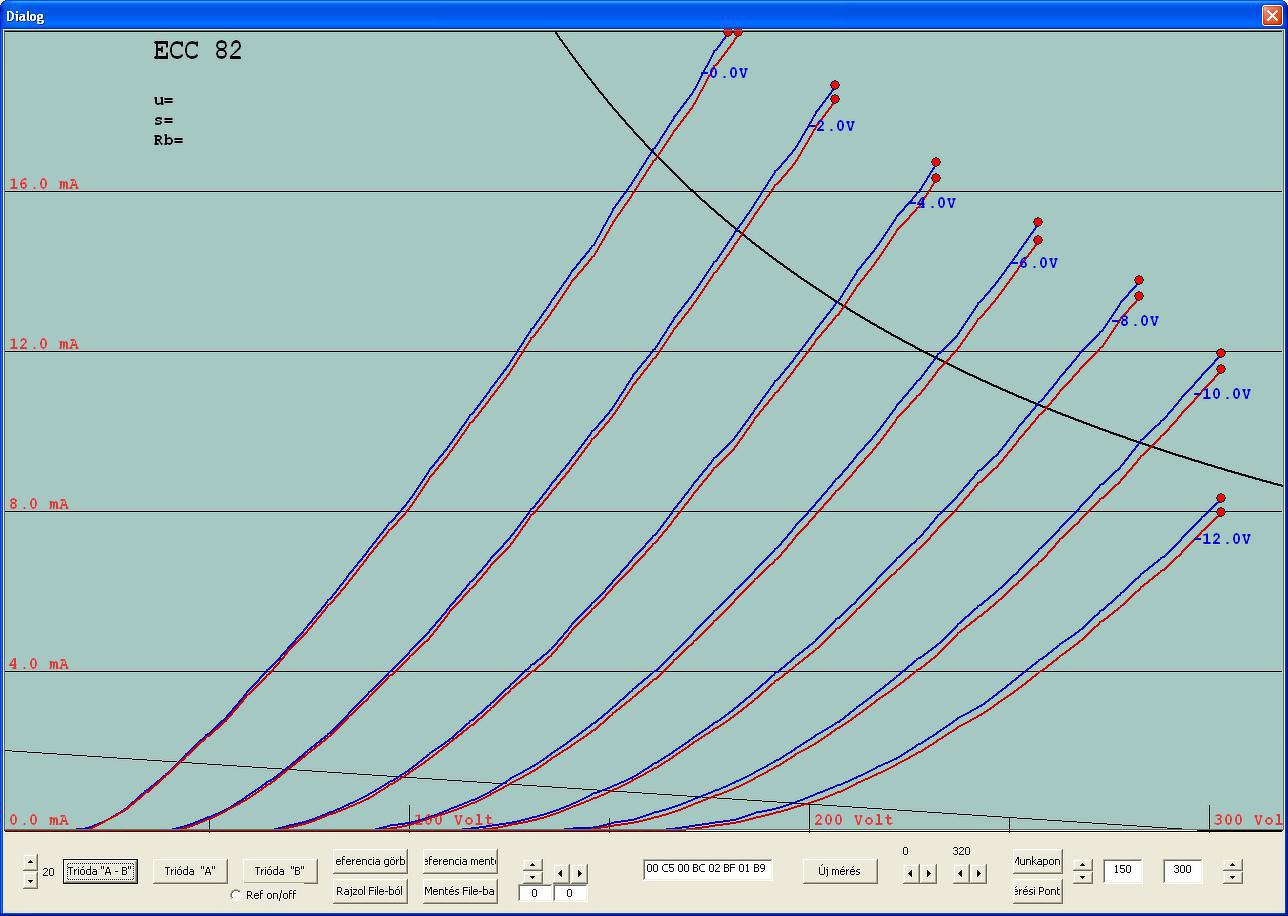The height and width of the screenshot is (916, 1288).
Task: Click the up arrow beside the value 20
Action: click(x=30, y=863)
